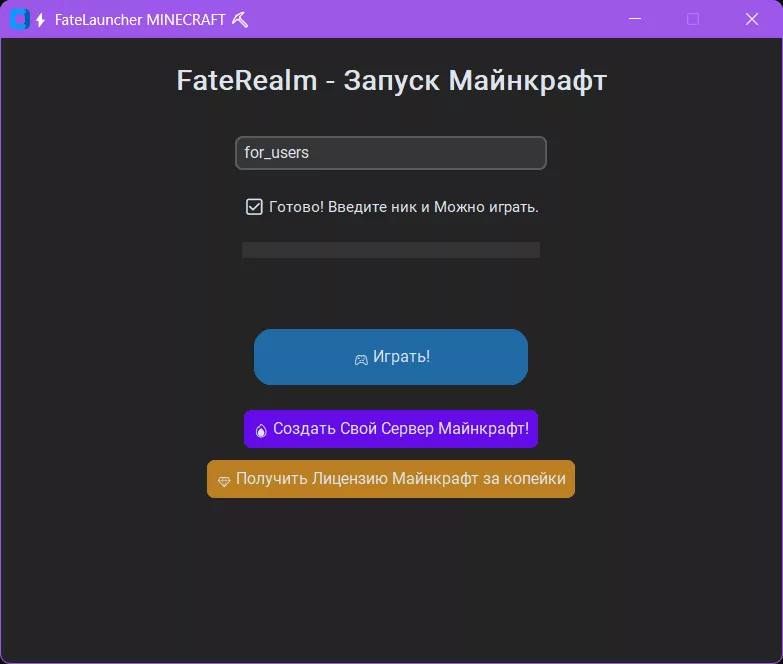Click the lightning bolt icon in title bar

(x=41, y=20)
